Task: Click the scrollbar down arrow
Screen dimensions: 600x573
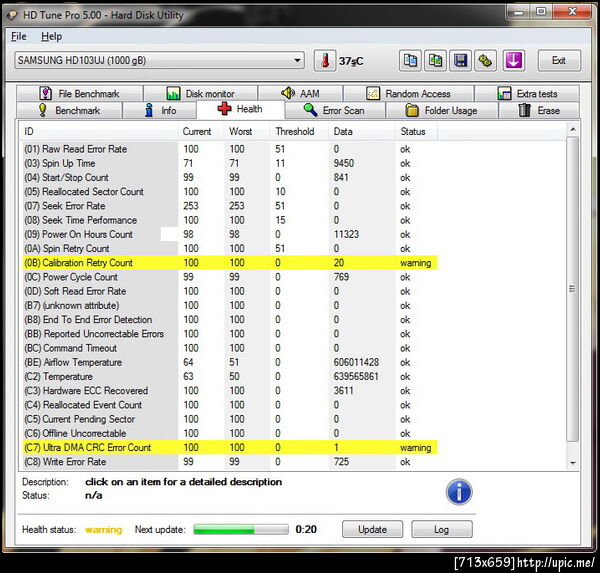Action: click(x=572, y=463)
